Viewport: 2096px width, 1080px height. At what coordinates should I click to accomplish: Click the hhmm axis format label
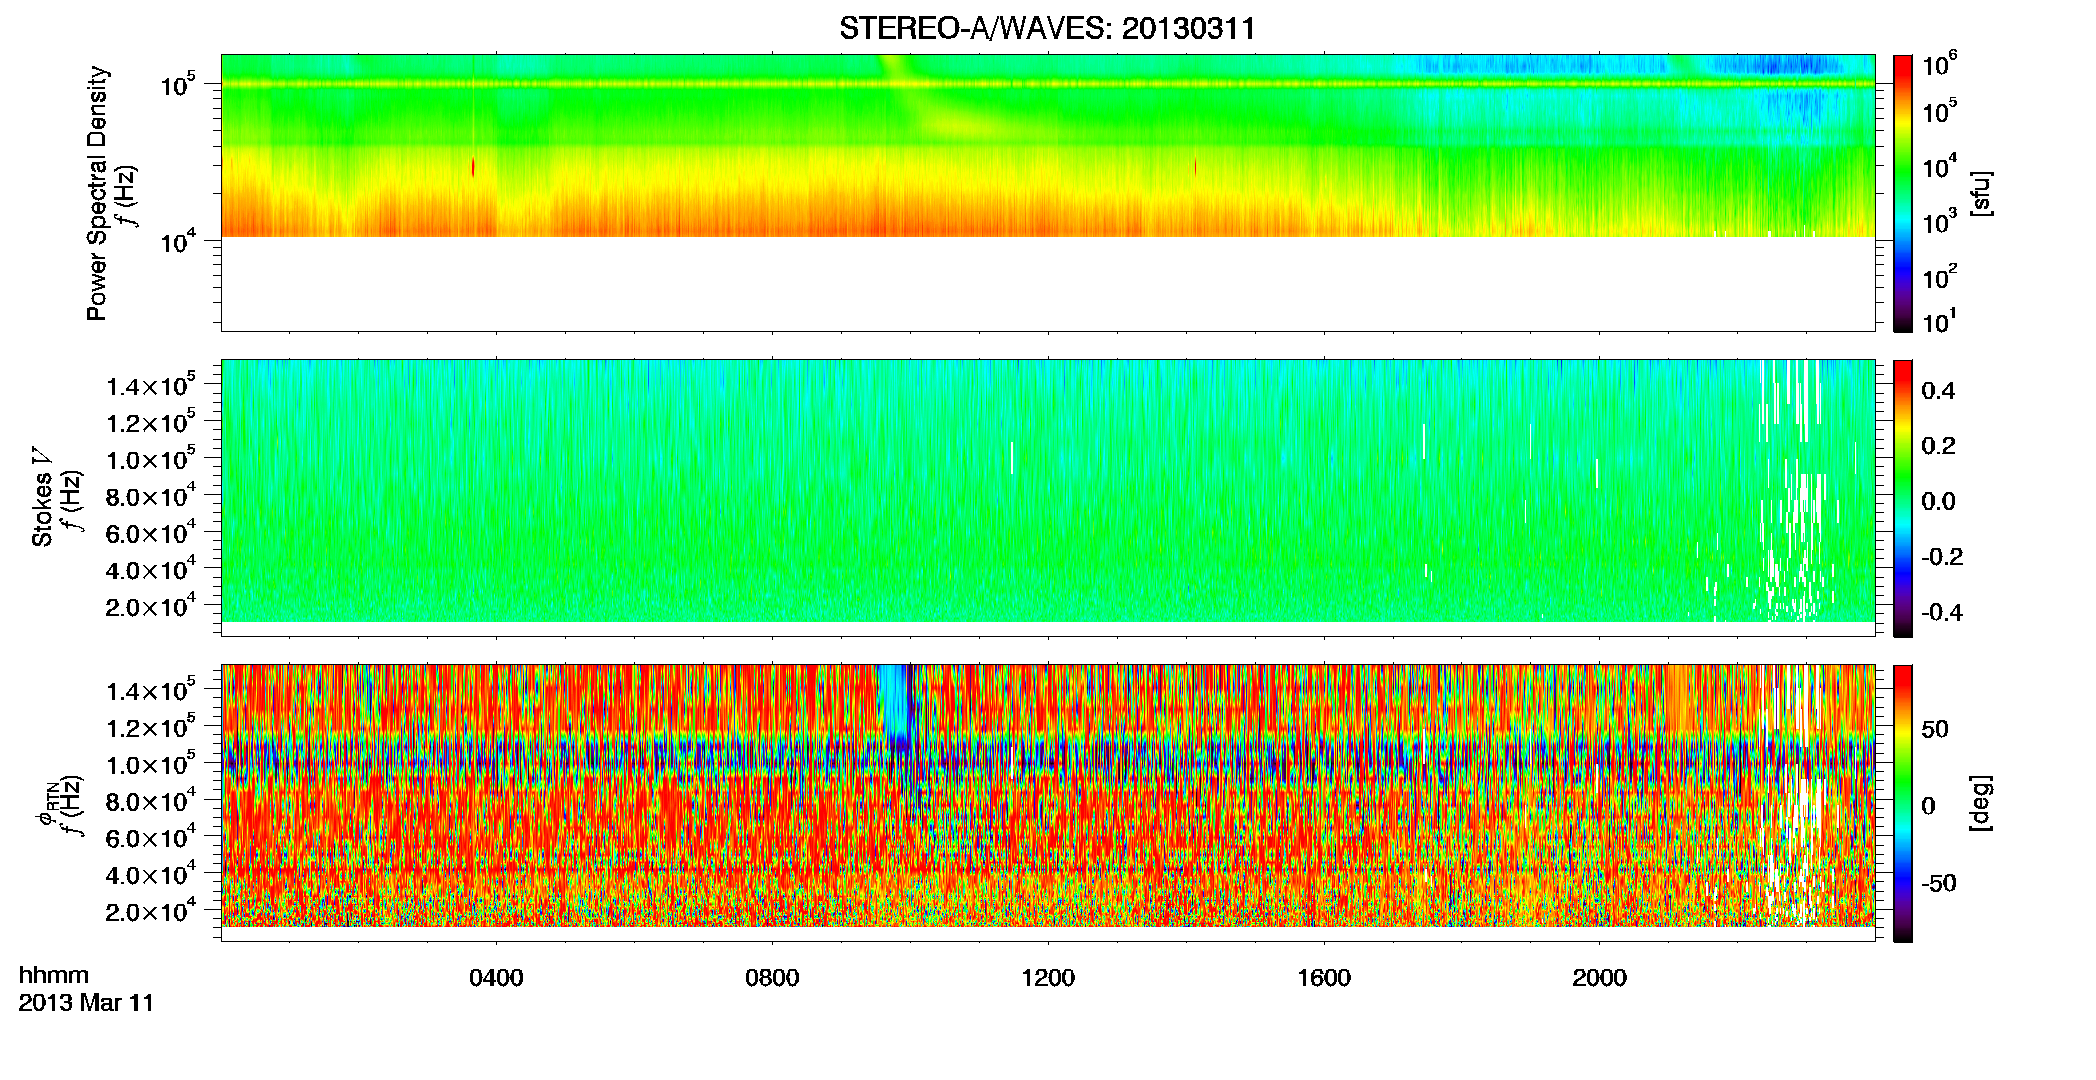pyautogui.click(x=54, y=976)
